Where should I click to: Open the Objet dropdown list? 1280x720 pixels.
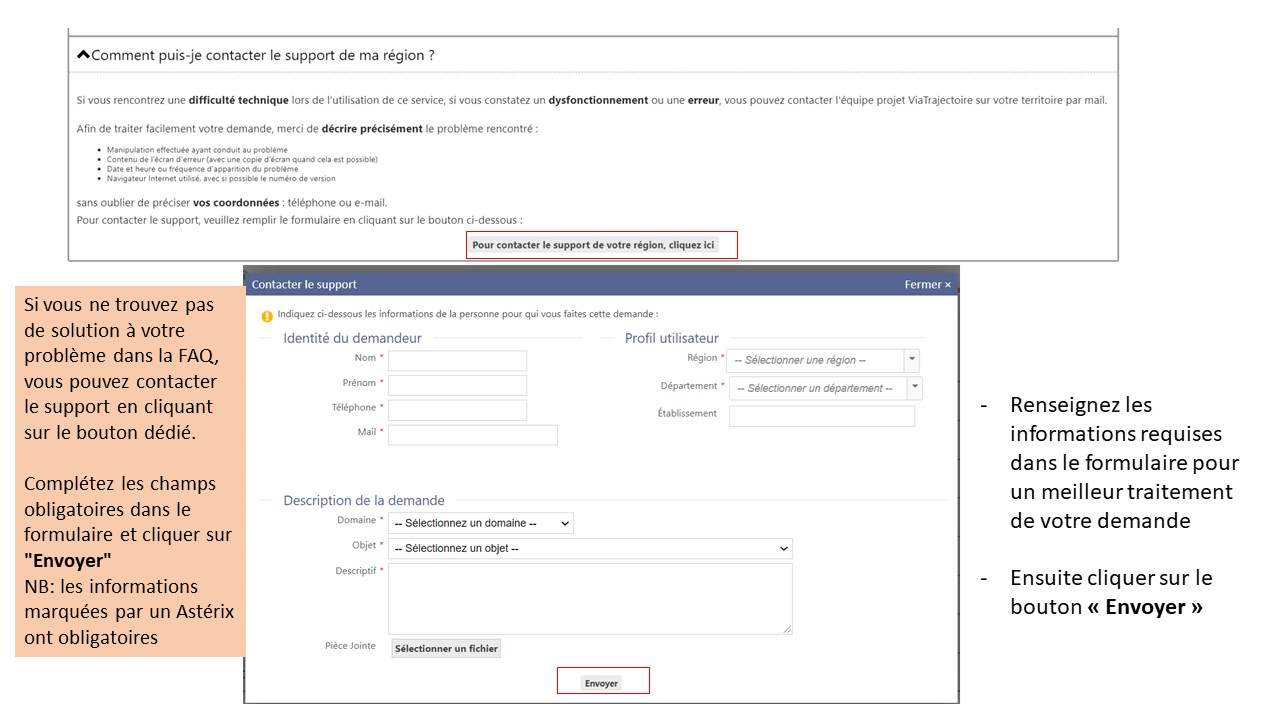[x=590, y=548]
